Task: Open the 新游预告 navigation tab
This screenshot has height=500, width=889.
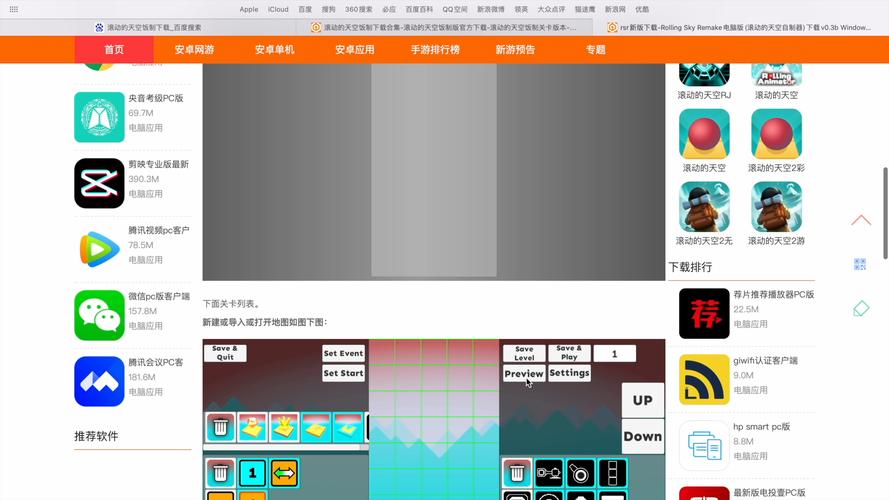Action: (515, 50)
